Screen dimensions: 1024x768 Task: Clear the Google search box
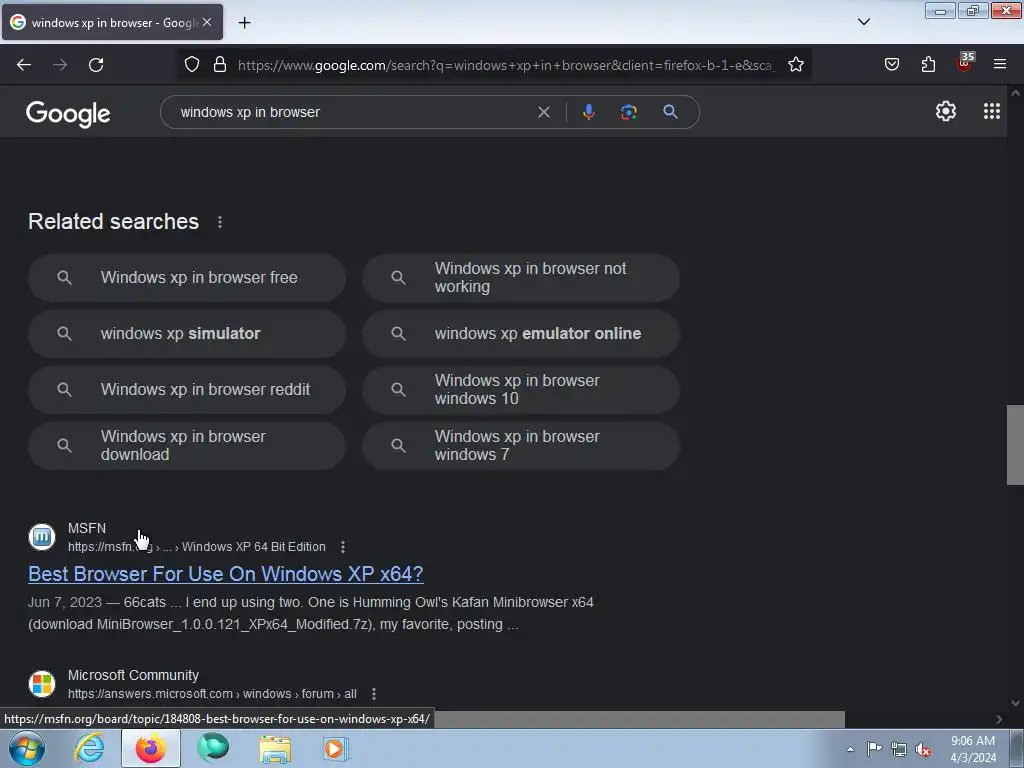(x=543, y=112)
